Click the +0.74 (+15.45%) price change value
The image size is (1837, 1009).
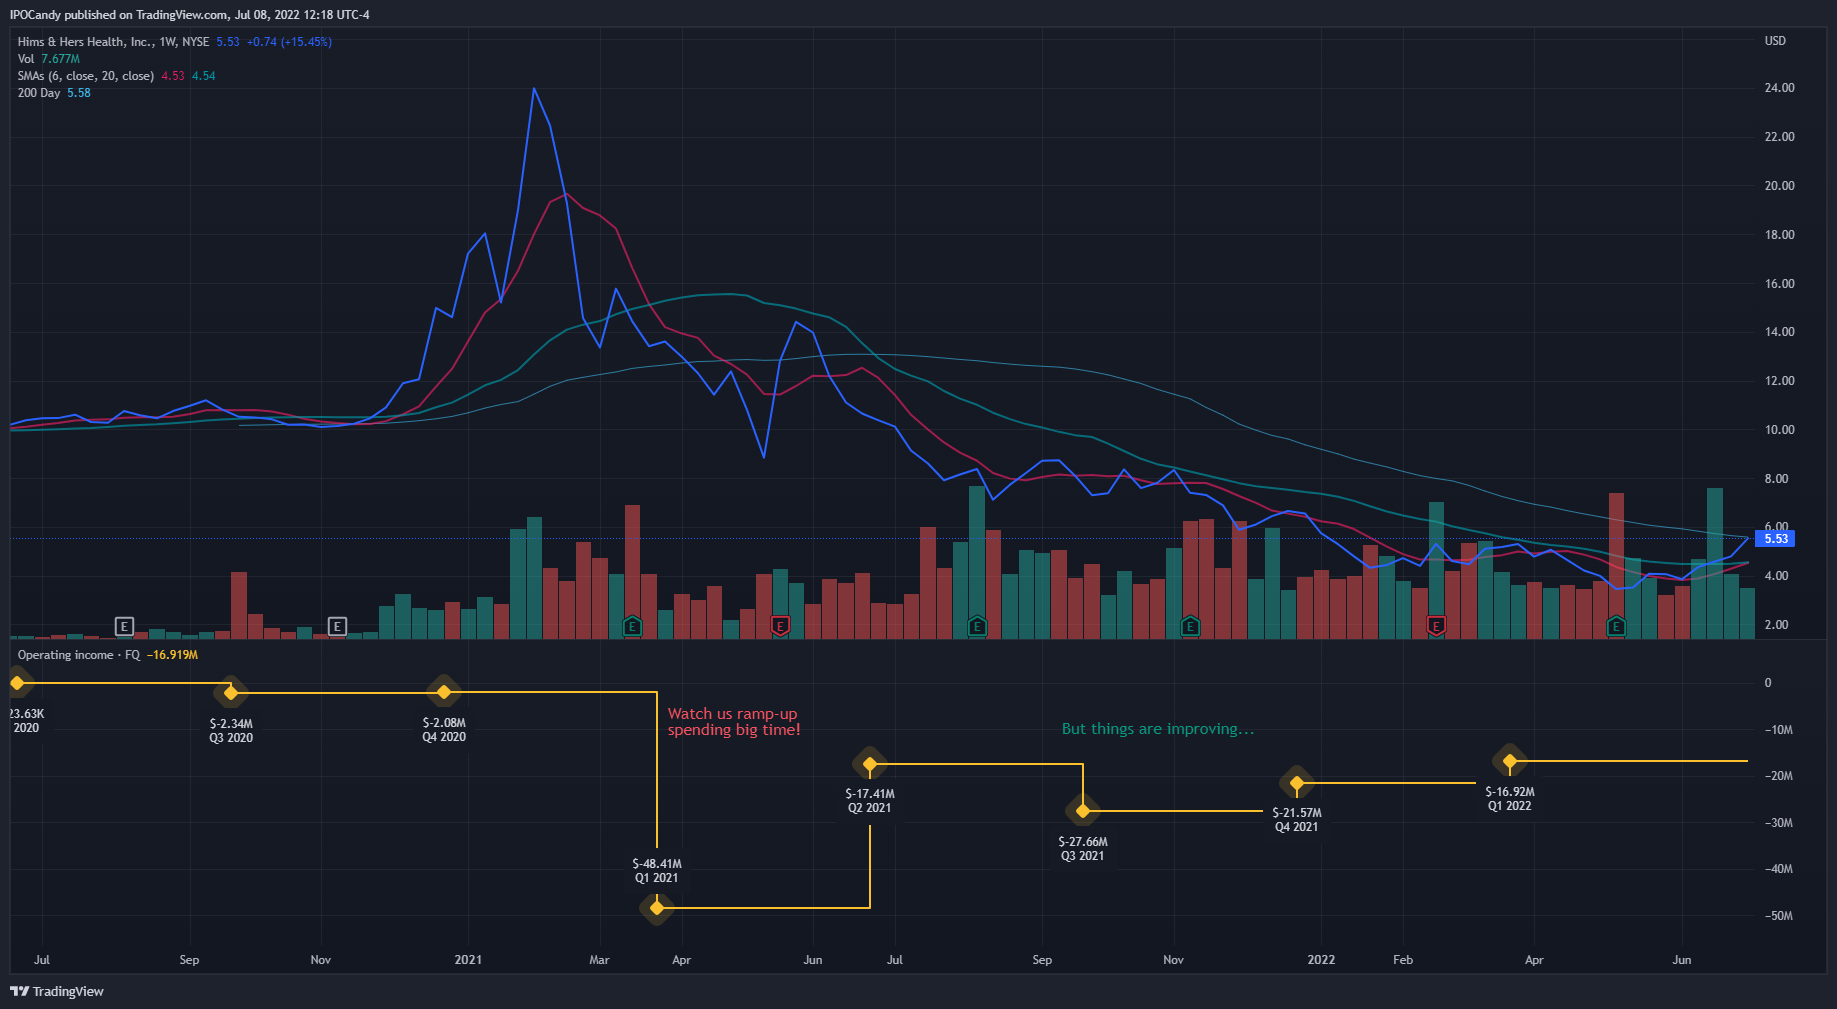pyautogui.click(x=289, y=42)
